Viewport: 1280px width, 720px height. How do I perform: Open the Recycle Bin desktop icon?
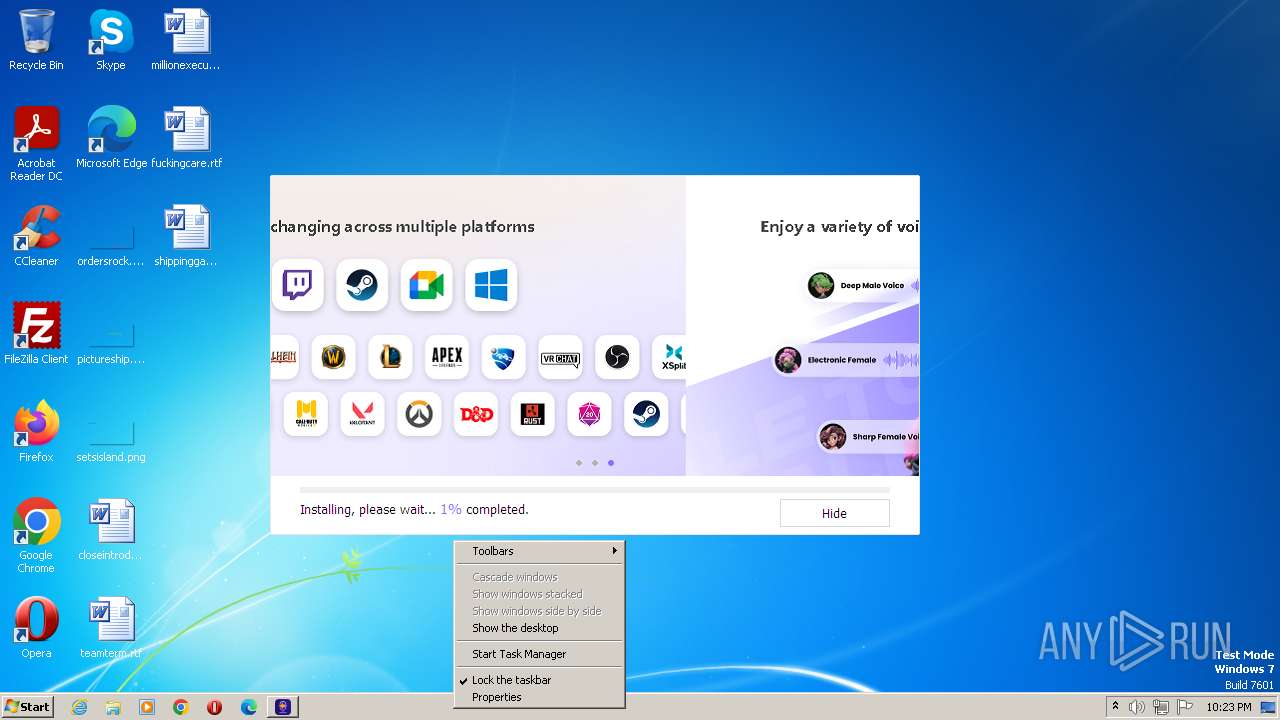pyautogui.click(x=36, y=40)
